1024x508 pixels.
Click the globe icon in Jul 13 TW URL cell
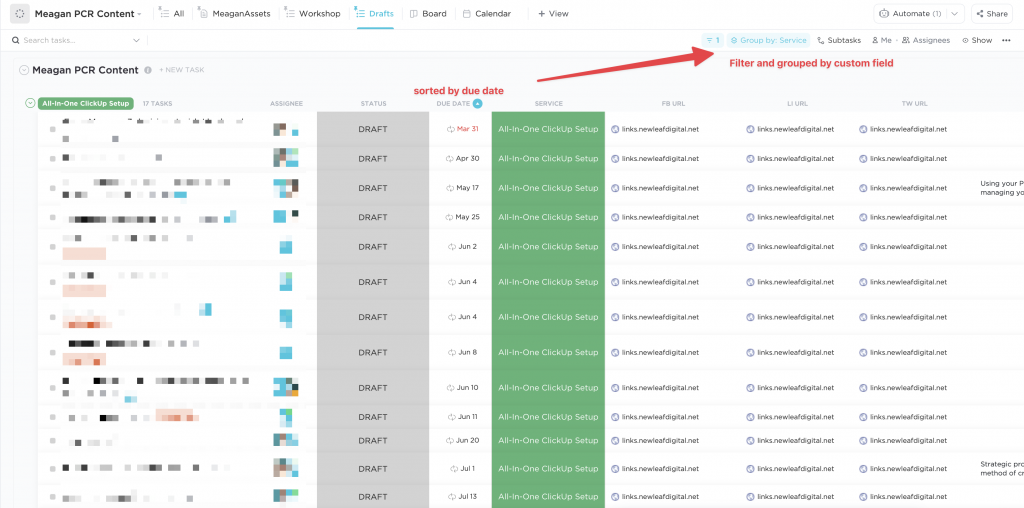coord(863,497)
